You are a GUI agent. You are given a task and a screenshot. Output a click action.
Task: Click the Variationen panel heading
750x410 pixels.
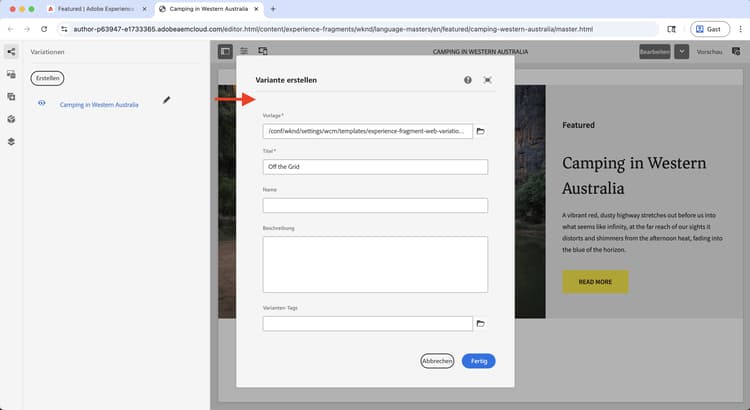(x=47, y=52)
